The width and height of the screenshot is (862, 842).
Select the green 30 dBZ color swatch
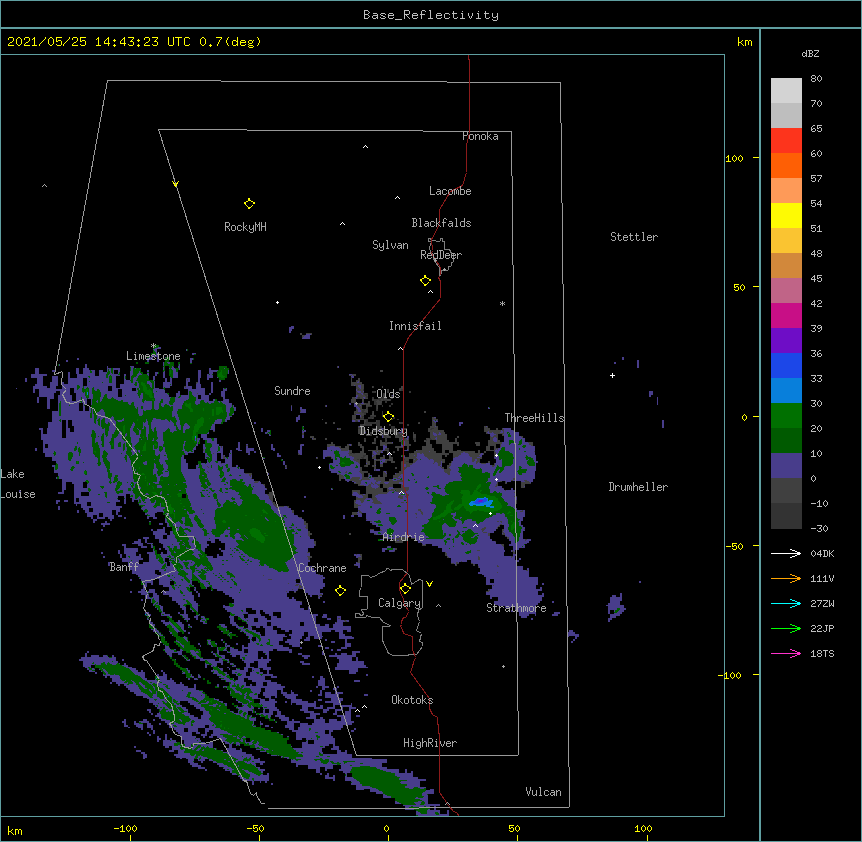pos(786,416)
